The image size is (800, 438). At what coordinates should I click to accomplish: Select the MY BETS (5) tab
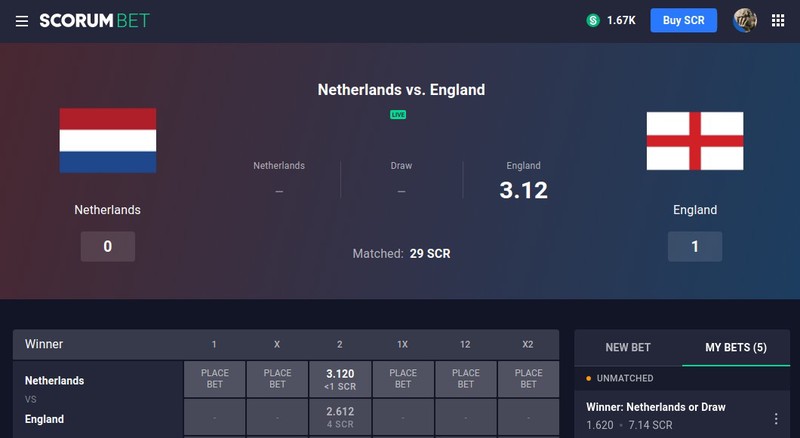click(736, 348)
